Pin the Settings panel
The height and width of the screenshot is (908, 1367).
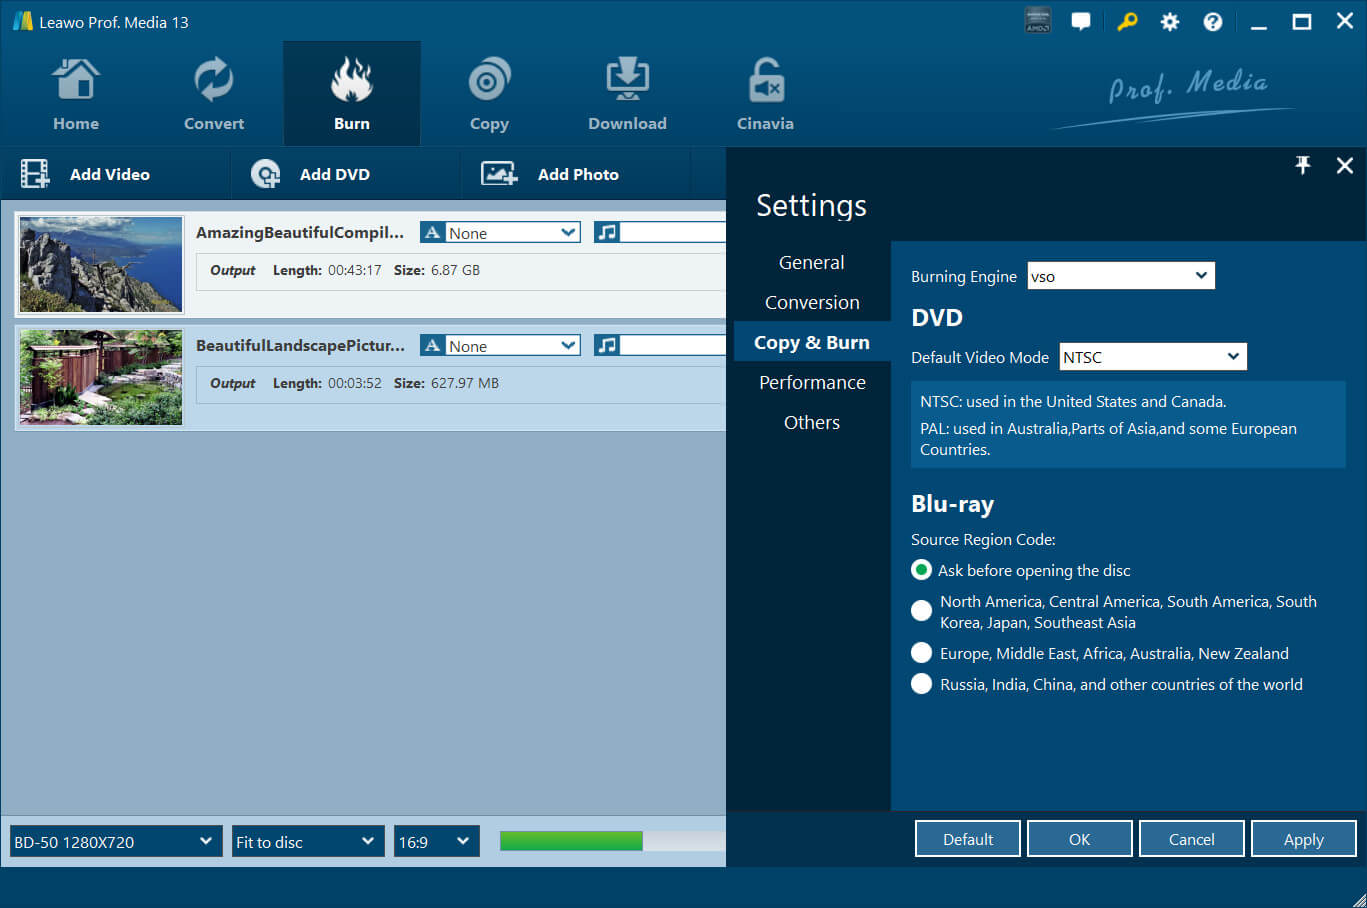[1302, 165]
